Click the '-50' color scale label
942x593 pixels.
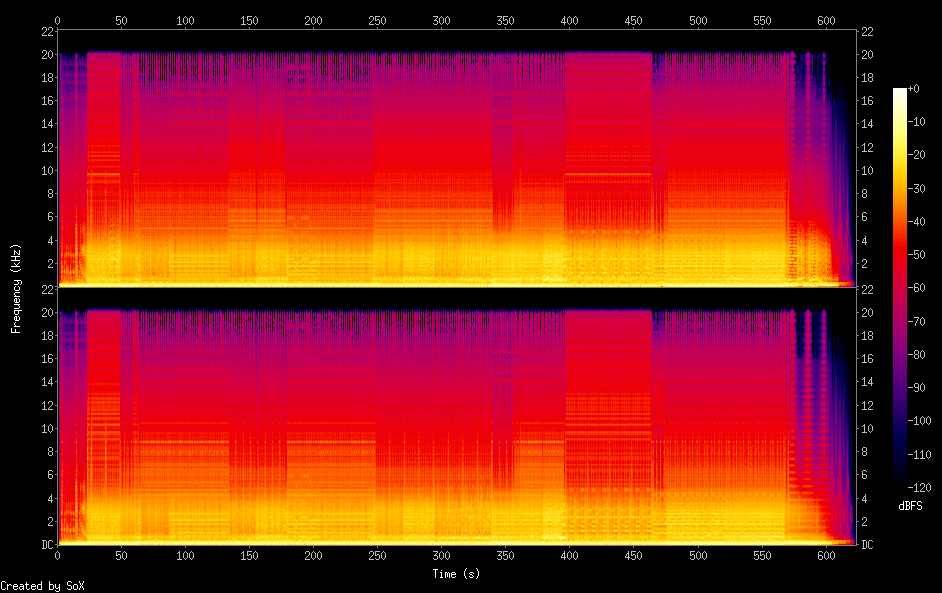[916, 255]
